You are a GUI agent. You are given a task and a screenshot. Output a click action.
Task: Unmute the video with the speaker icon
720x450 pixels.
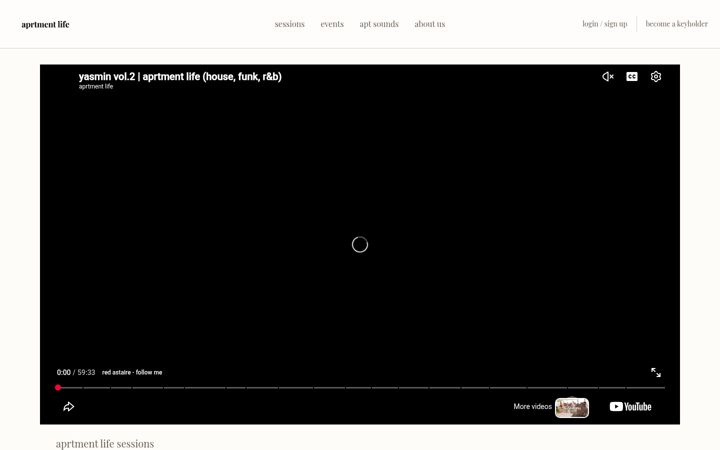(608, 77)
